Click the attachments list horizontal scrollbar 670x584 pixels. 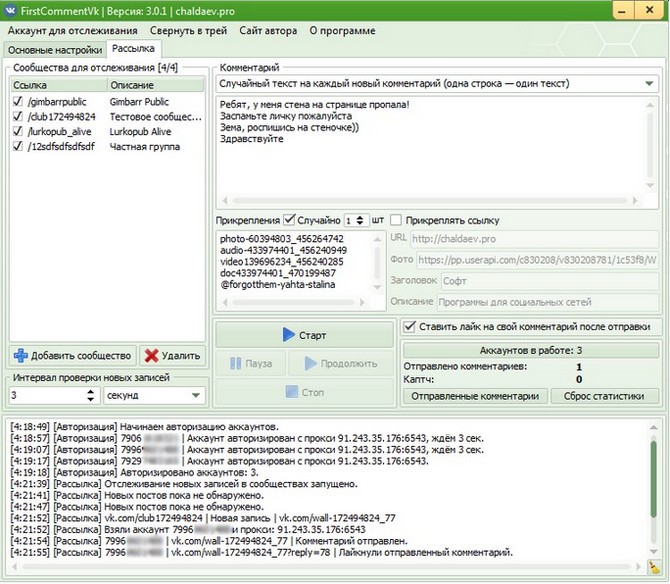click(x=294, y=302)
